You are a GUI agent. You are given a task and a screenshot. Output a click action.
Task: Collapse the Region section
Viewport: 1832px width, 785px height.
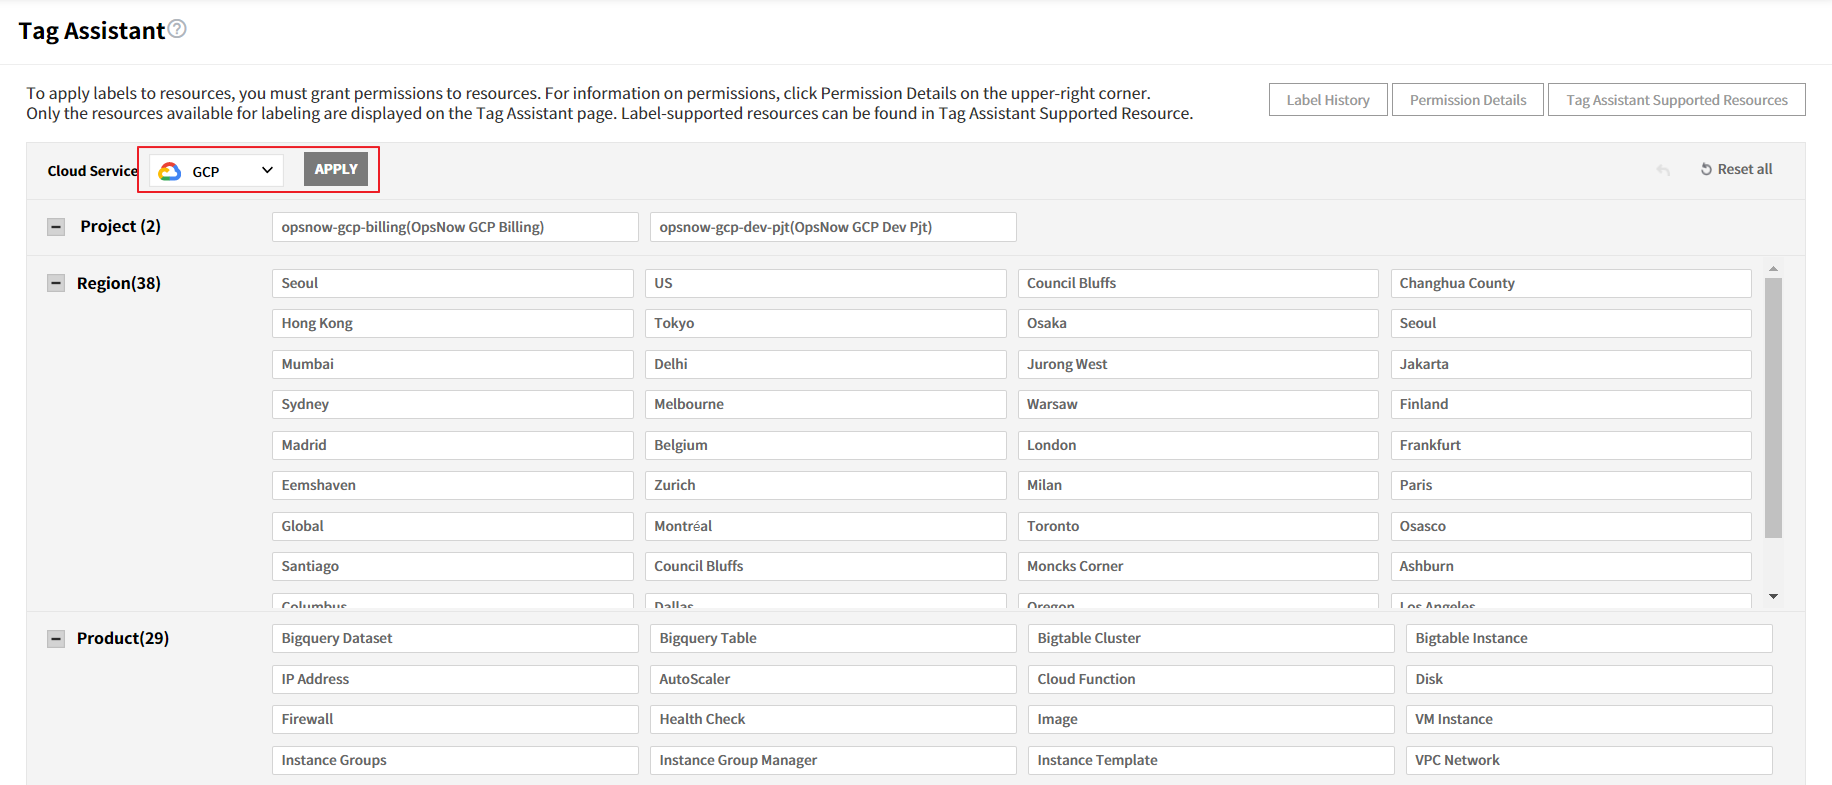(x=56, y=284)
